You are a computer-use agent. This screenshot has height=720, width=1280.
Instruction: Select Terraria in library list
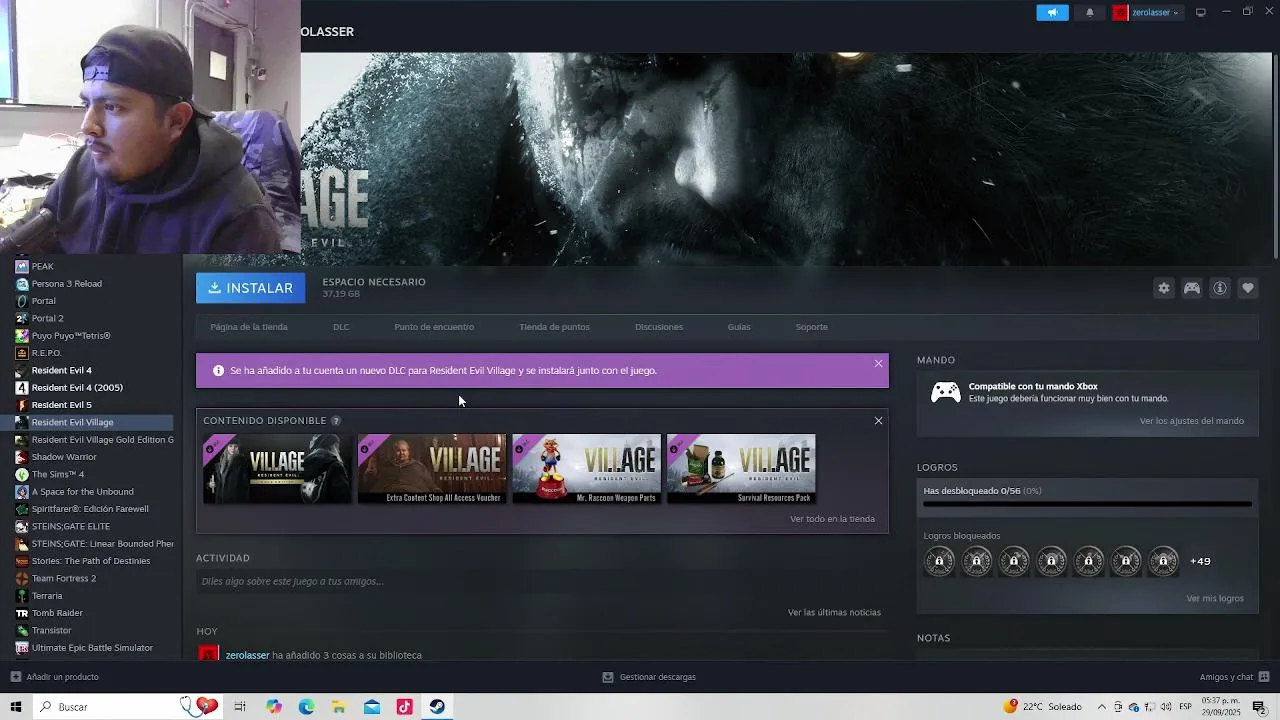pyautogui.click(x=47, y=596)
